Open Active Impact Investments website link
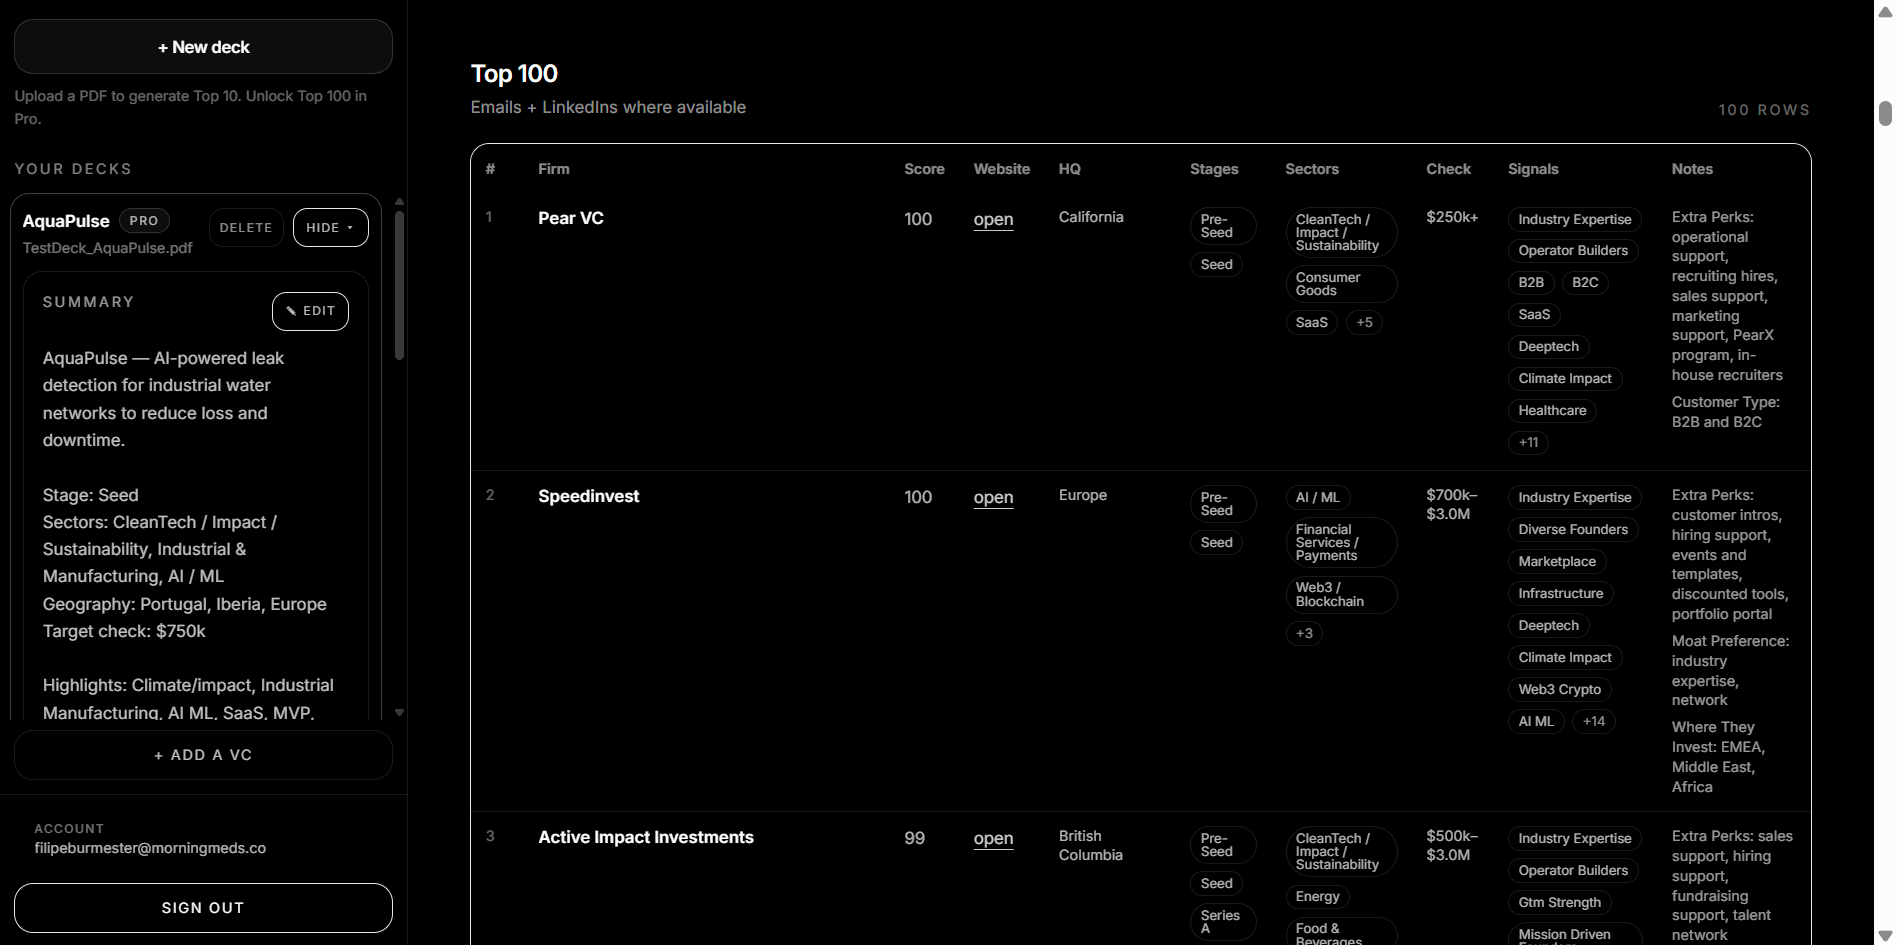Image resolution: width=1897 pixels, height=945 pixels. coord(992,839)
